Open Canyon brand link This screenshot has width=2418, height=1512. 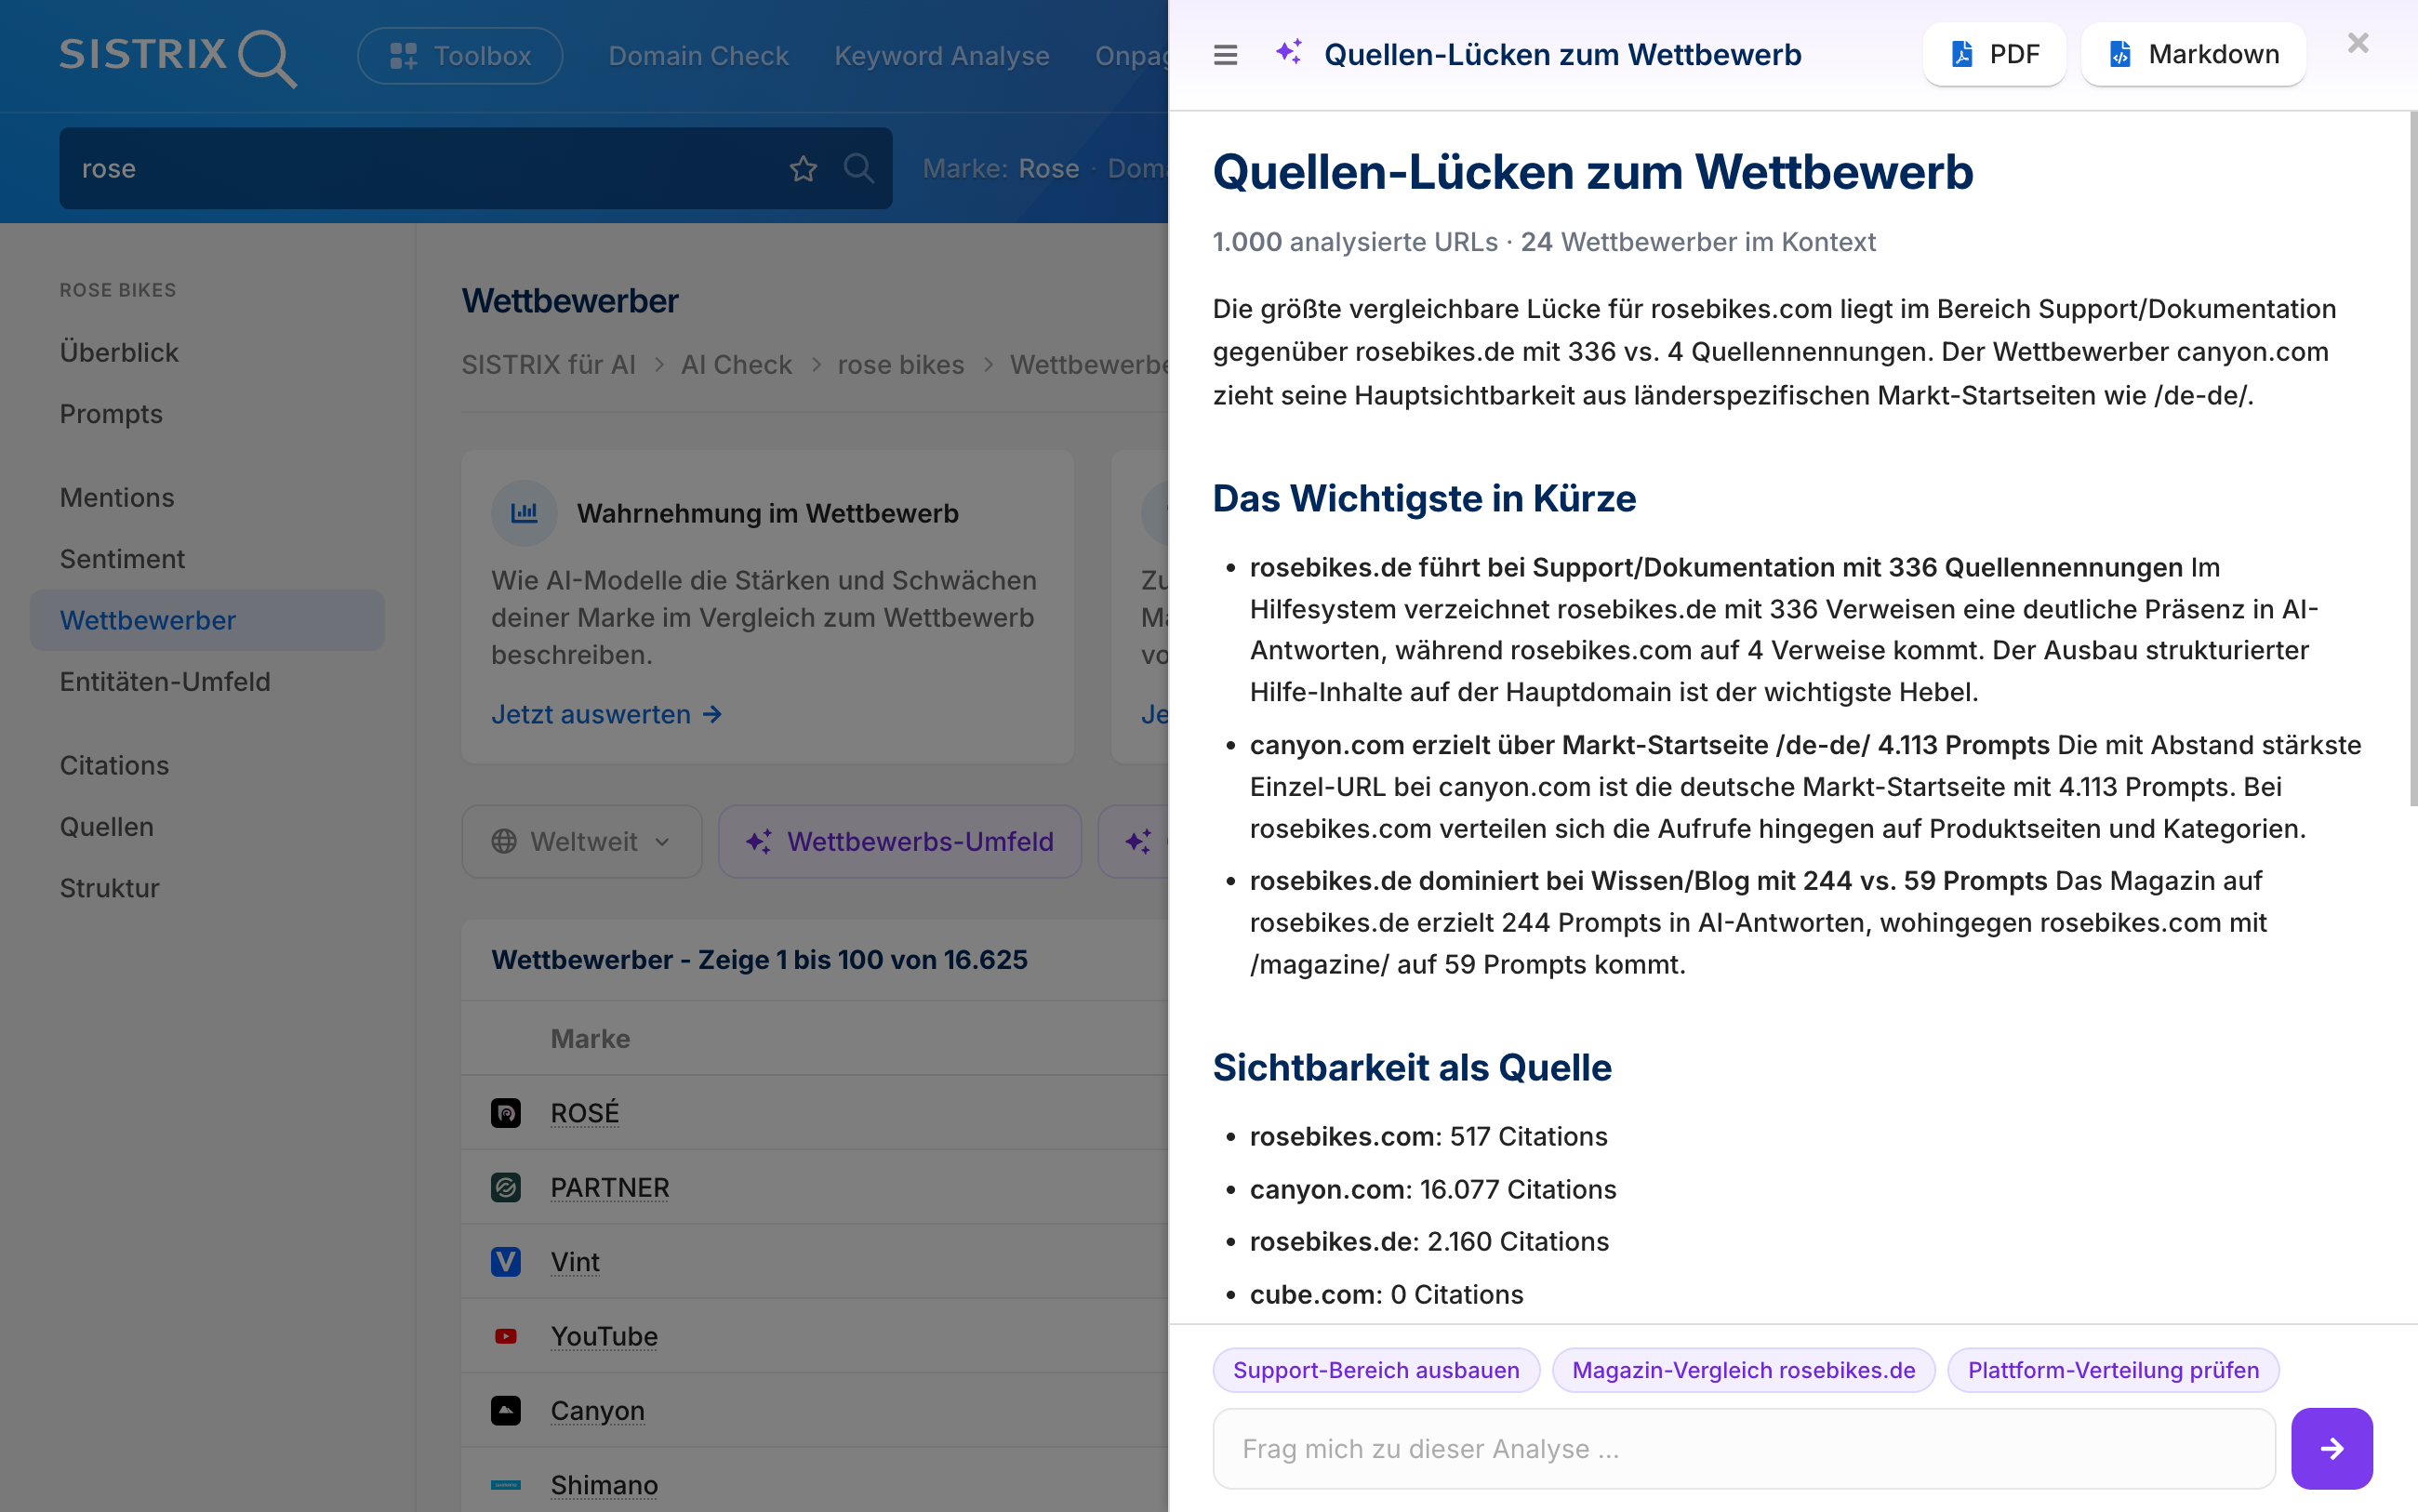597,1410
